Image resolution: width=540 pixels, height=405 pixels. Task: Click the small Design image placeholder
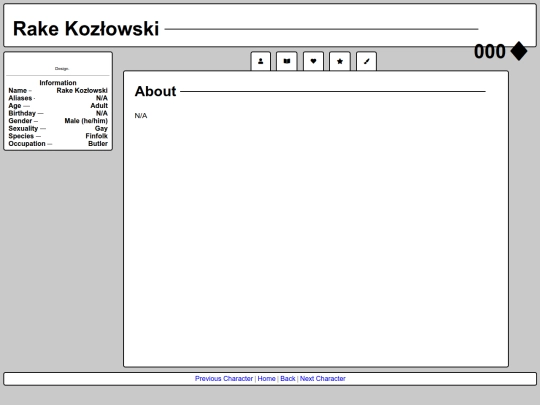point(62,69)
